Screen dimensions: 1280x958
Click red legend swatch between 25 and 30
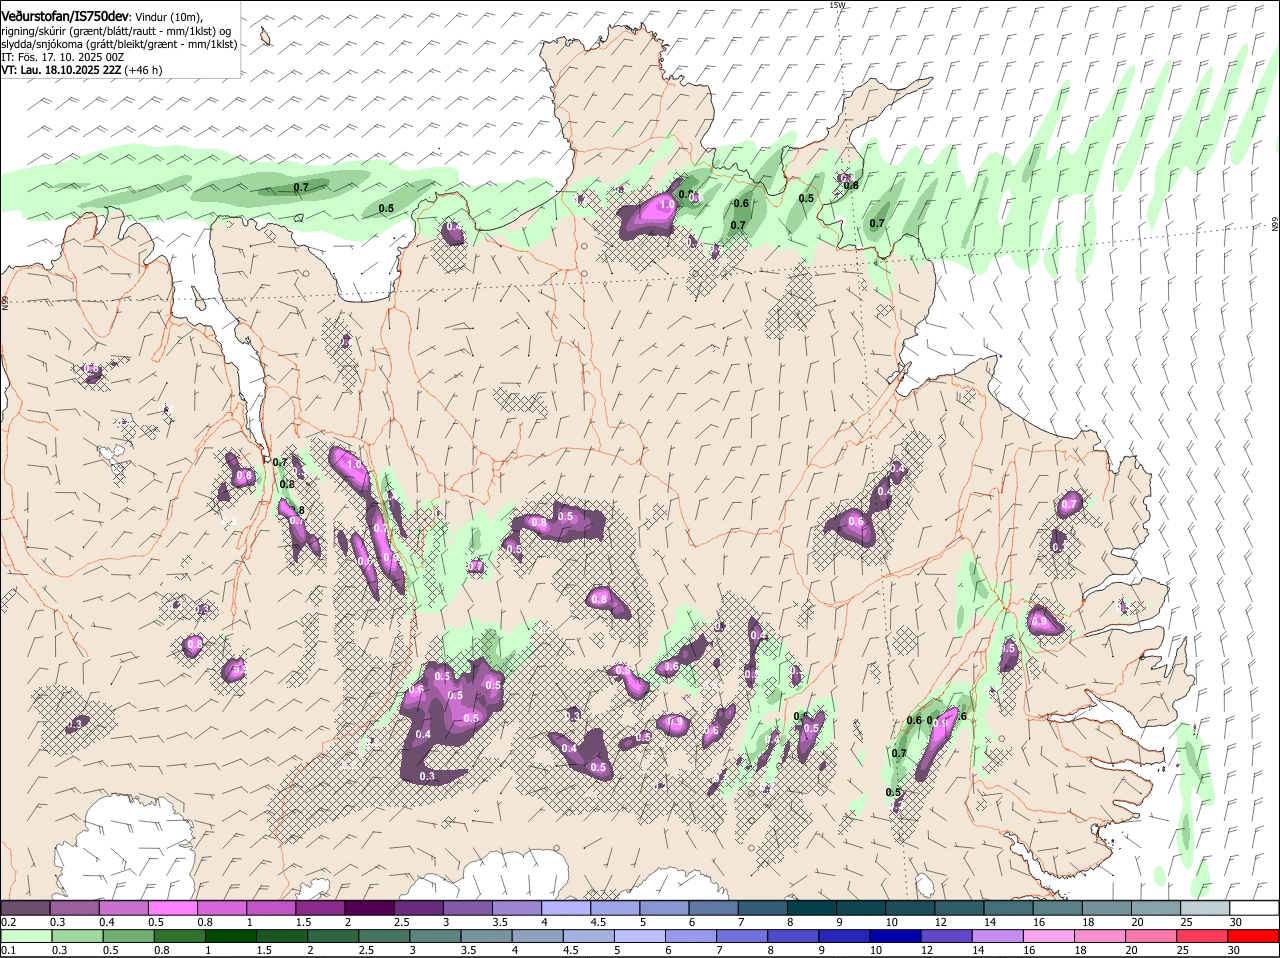(1203, 936)
